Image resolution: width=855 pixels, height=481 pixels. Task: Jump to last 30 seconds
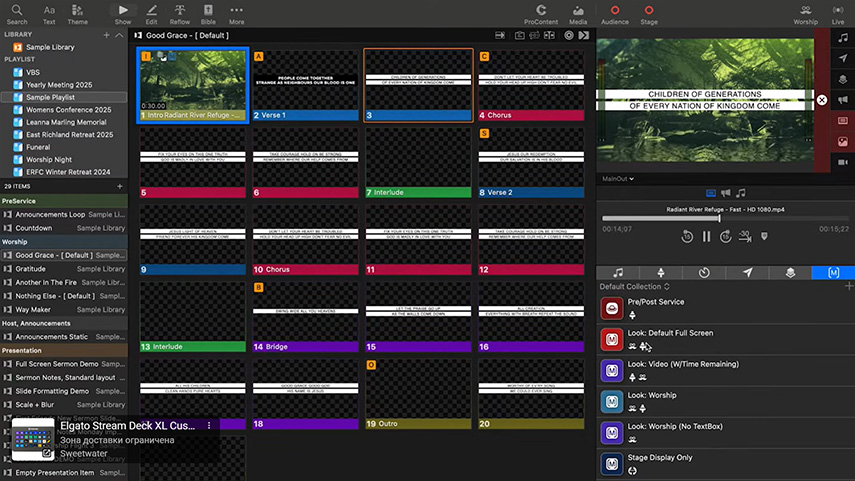coord(745,237)
